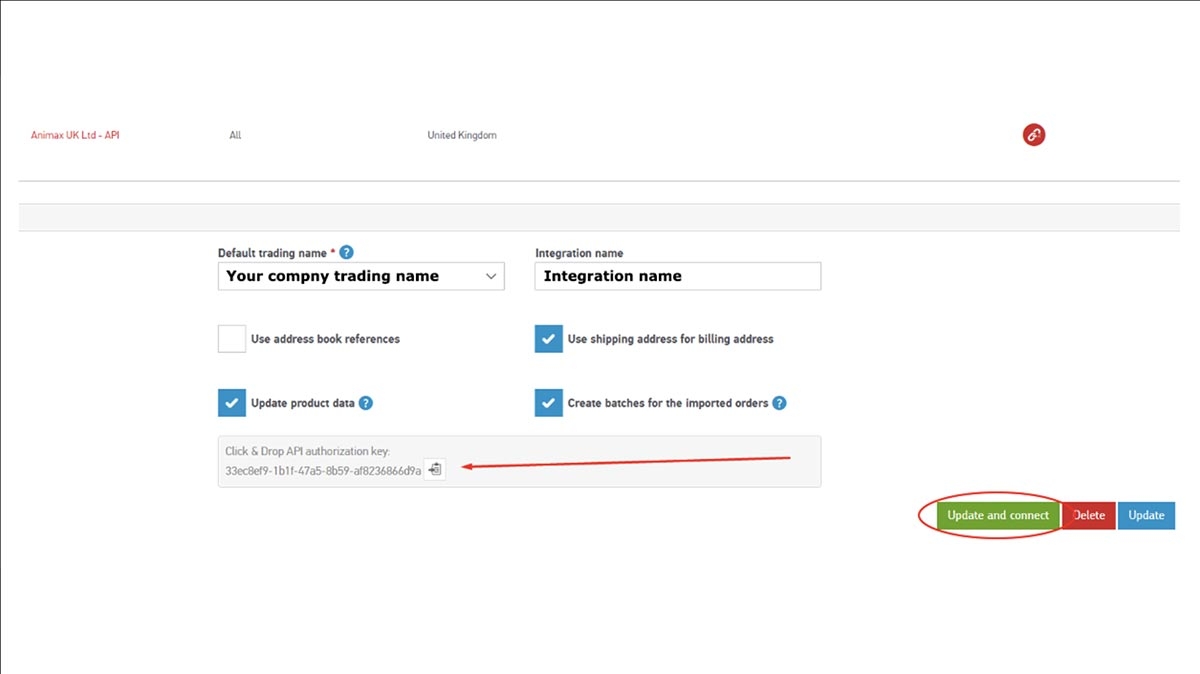Click the help icon beside Update product data

tap(366, 403)
